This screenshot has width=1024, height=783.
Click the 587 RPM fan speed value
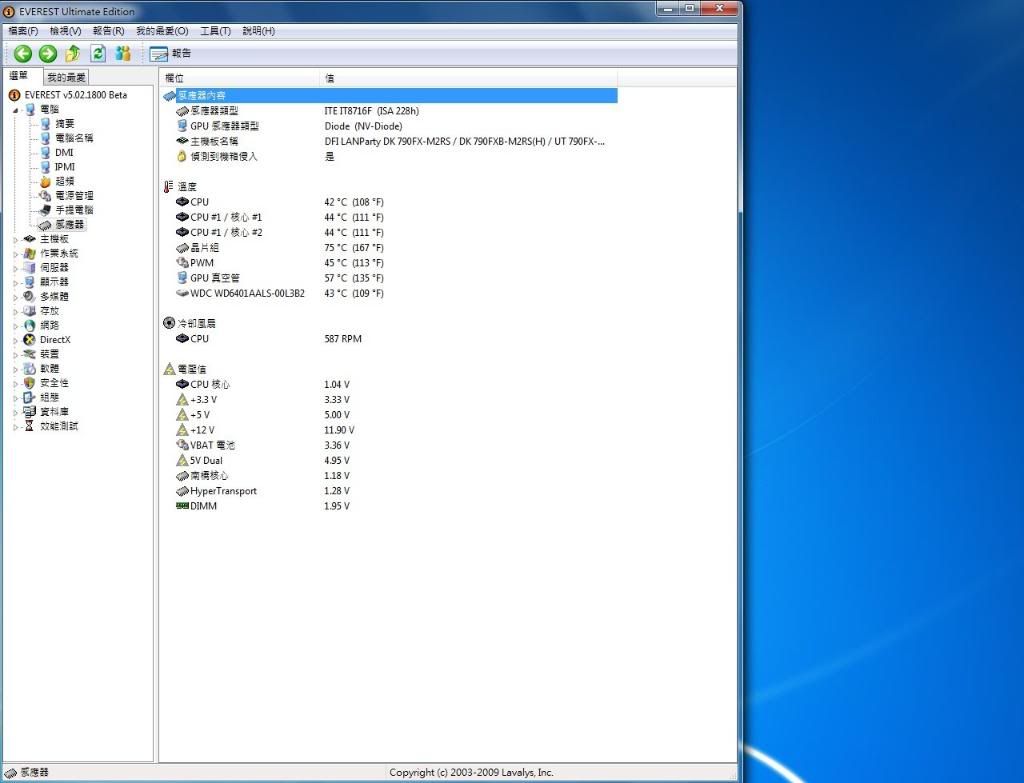[x=343, y=338]
